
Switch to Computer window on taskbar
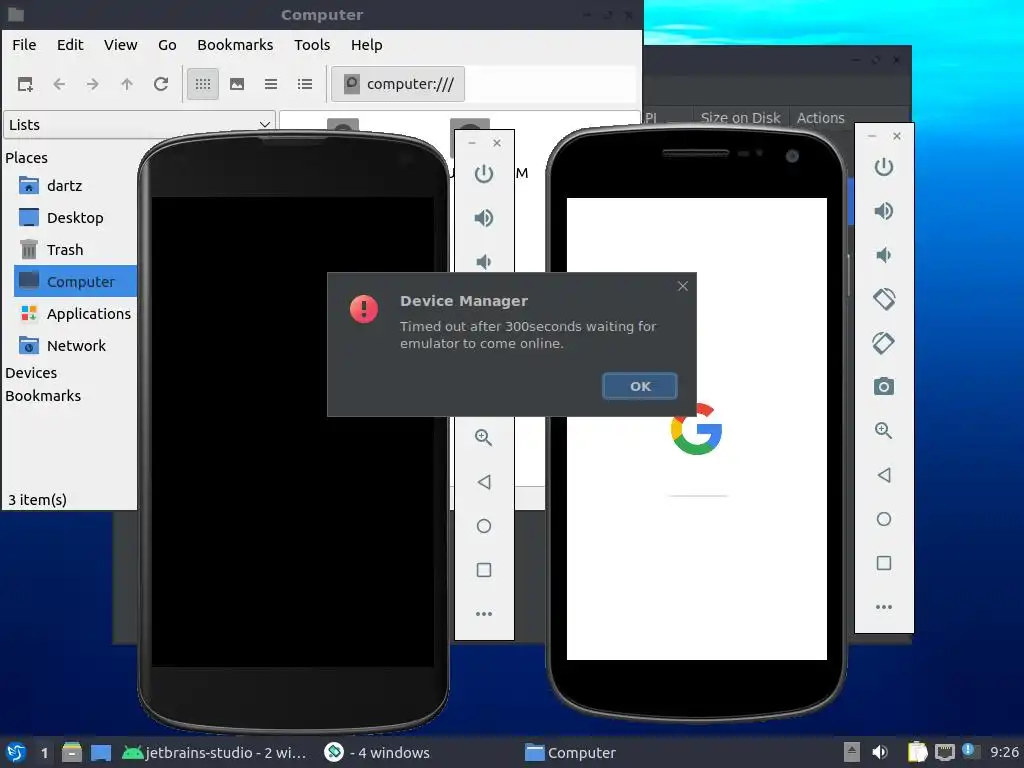point(571,752)
